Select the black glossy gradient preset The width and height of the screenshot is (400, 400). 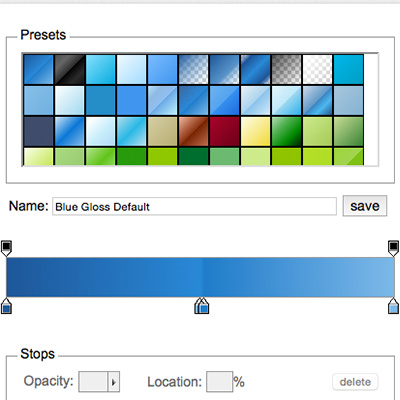69,69
